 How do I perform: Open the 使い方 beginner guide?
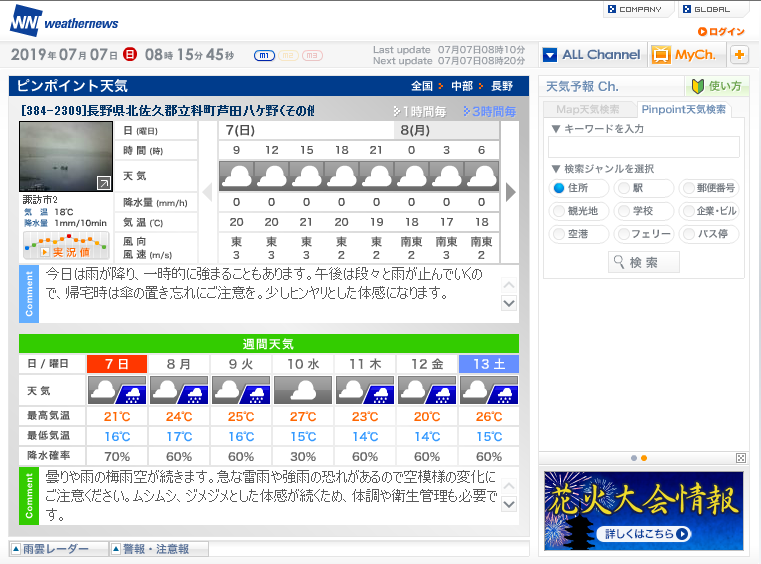(x=717, y=86)
